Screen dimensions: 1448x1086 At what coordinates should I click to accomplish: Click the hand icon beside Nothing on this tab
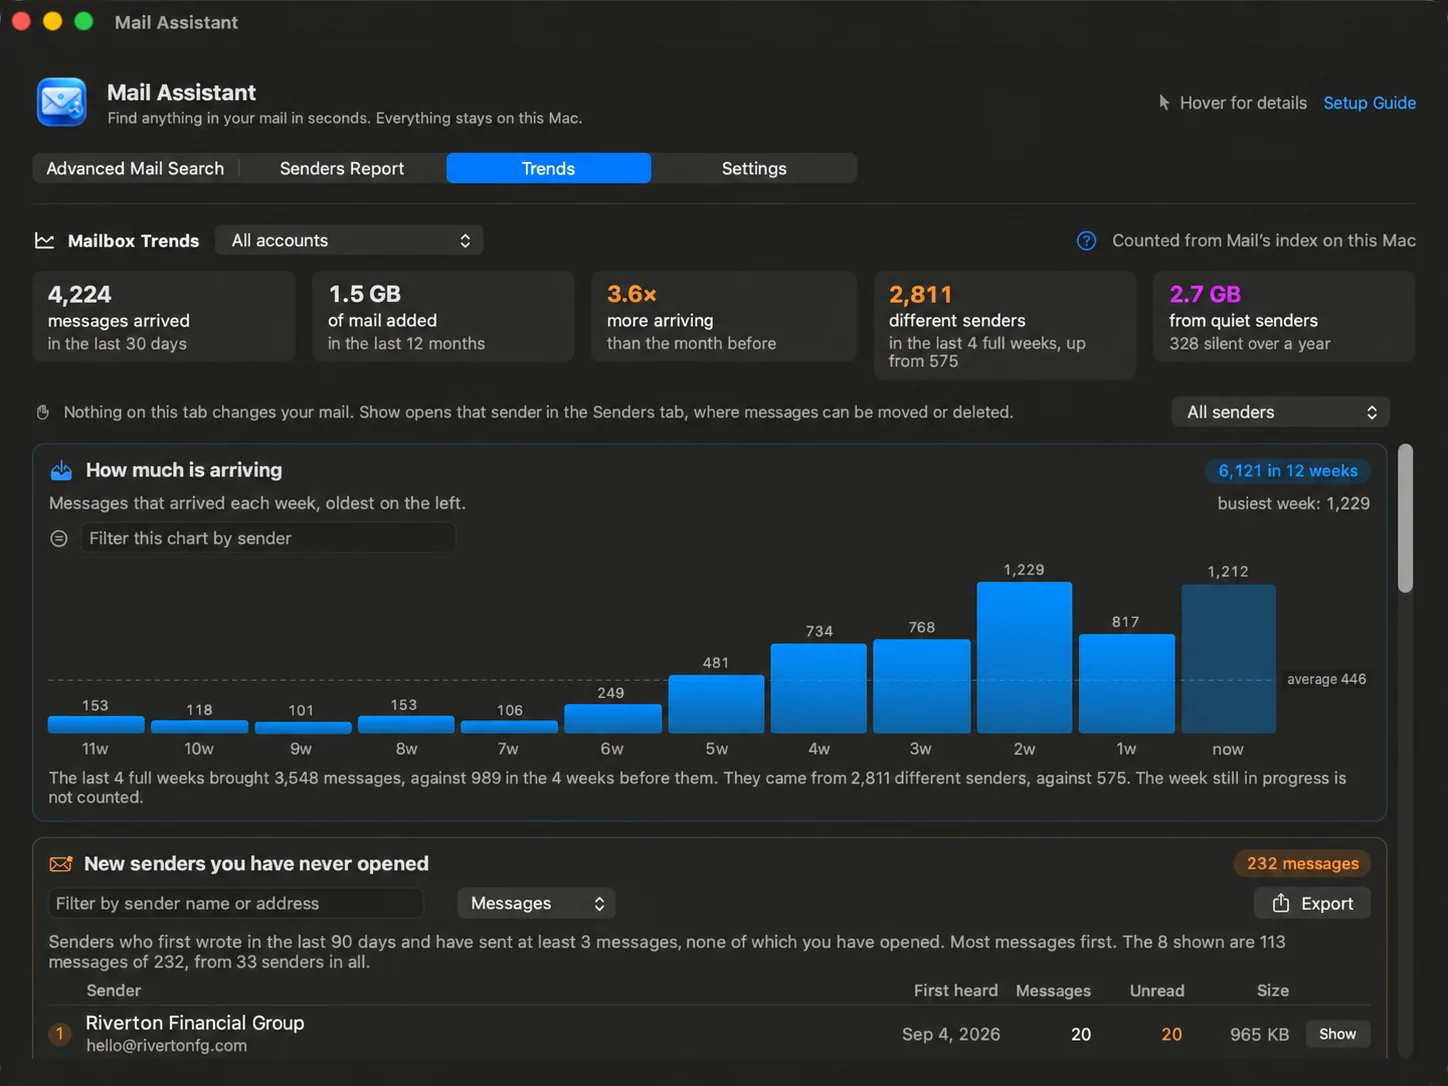tap(43, 412)
